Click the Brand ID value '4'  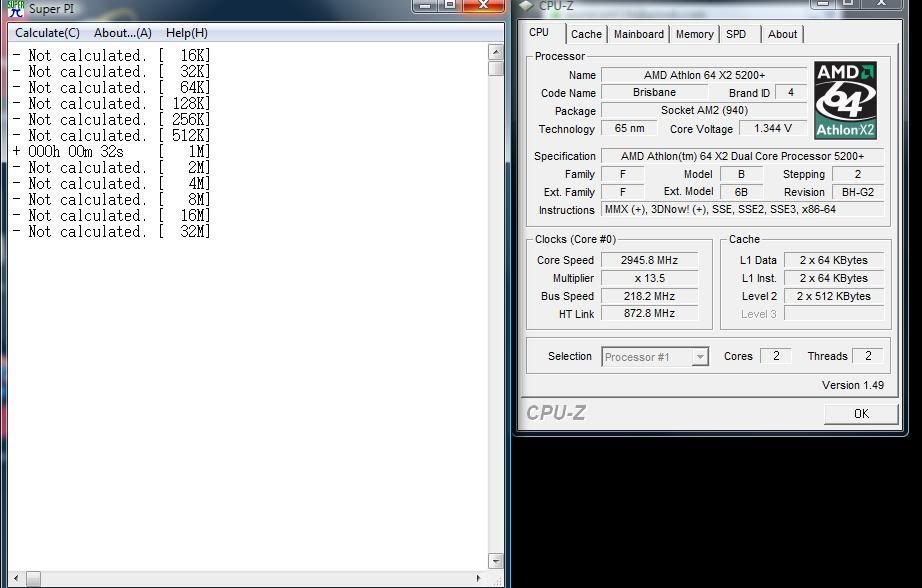click(x=791, y=92)
